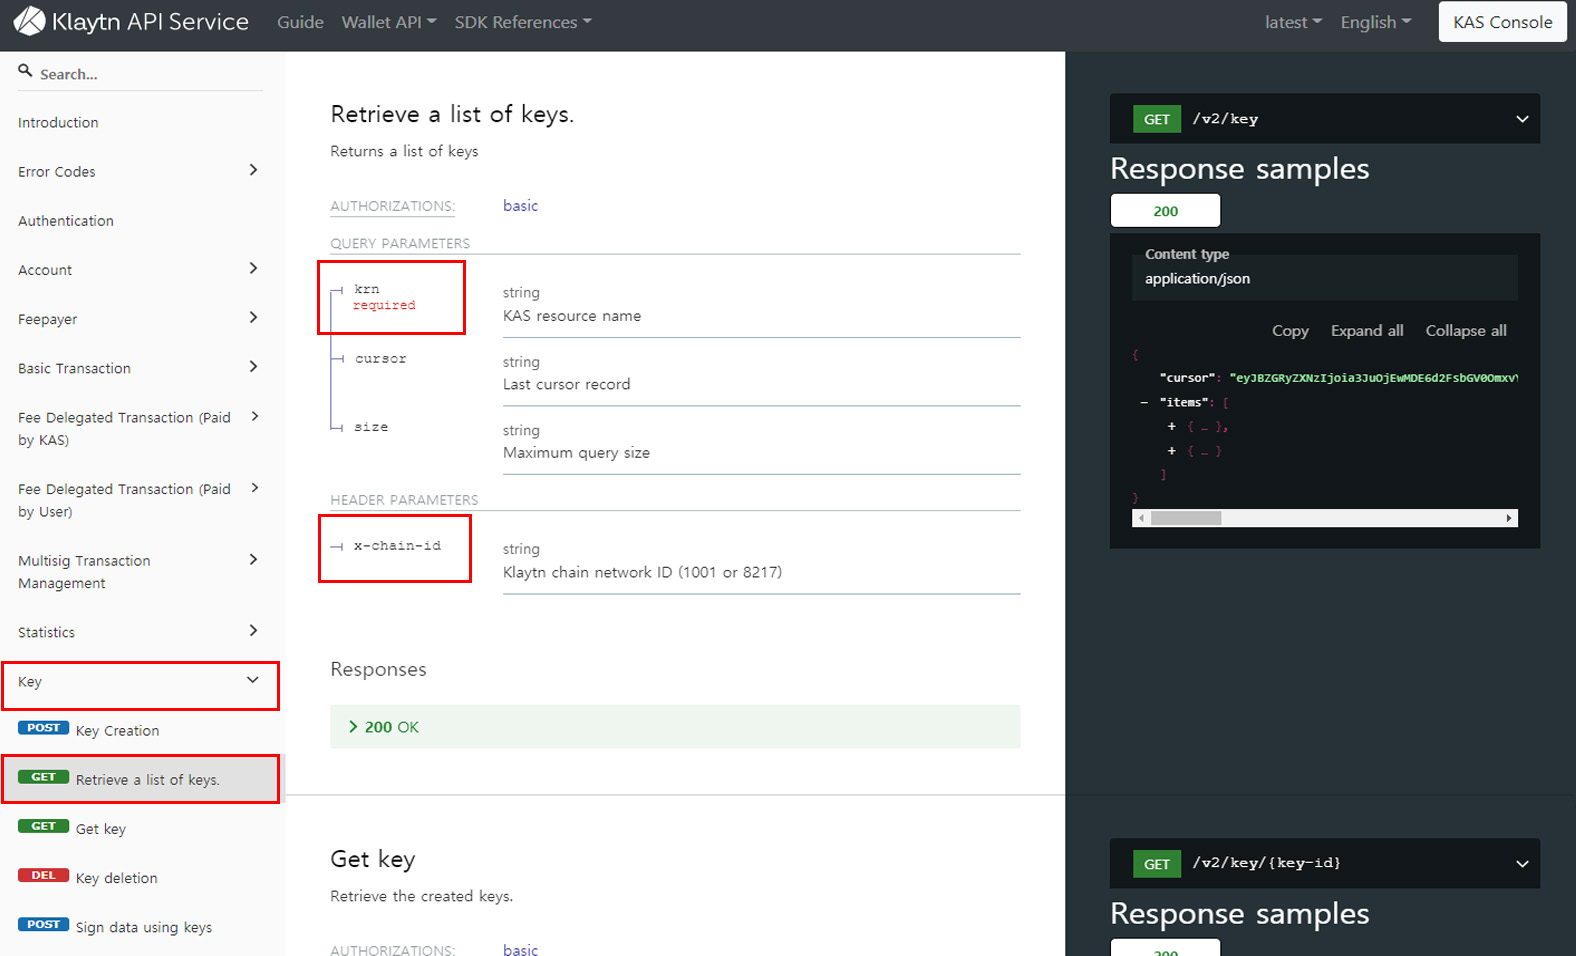Click Collapse all in response sample
This screenshot has height=956, width=1576.
coord(1466,331)
